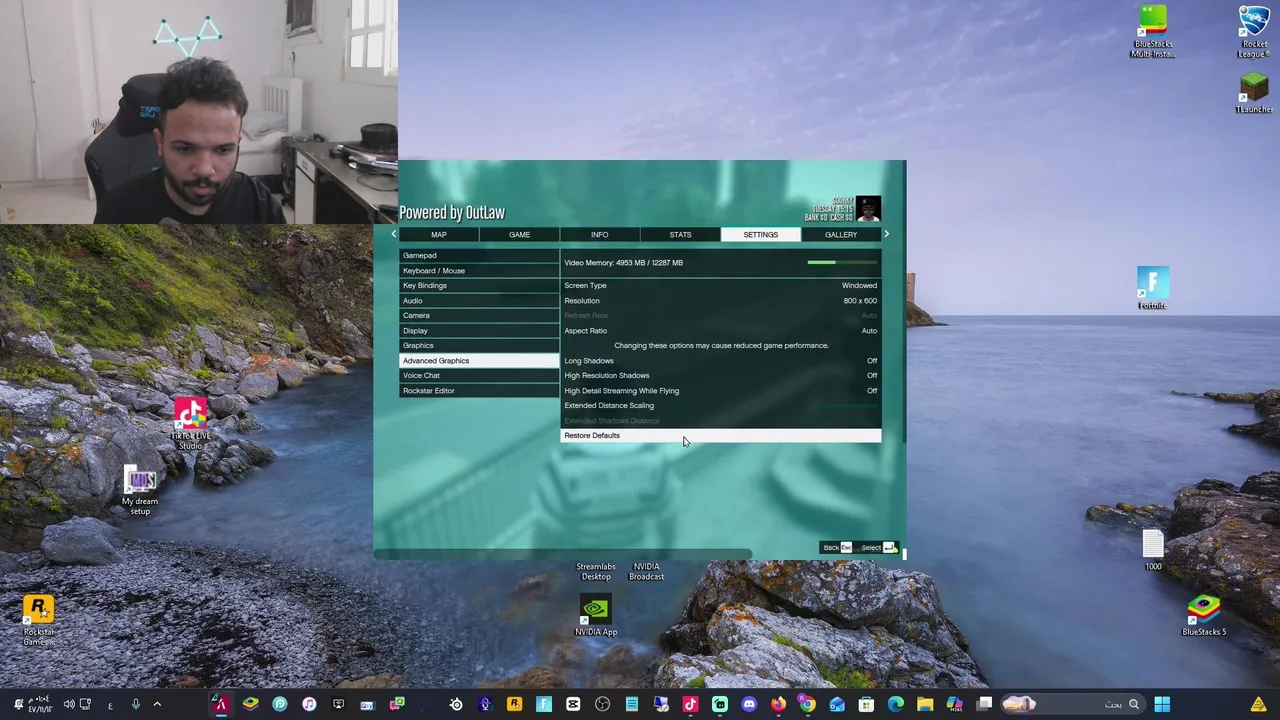Switch to the STATS tab
Image resolution: width=1280 pixels, height=720 pixels.
pos(680,235)
